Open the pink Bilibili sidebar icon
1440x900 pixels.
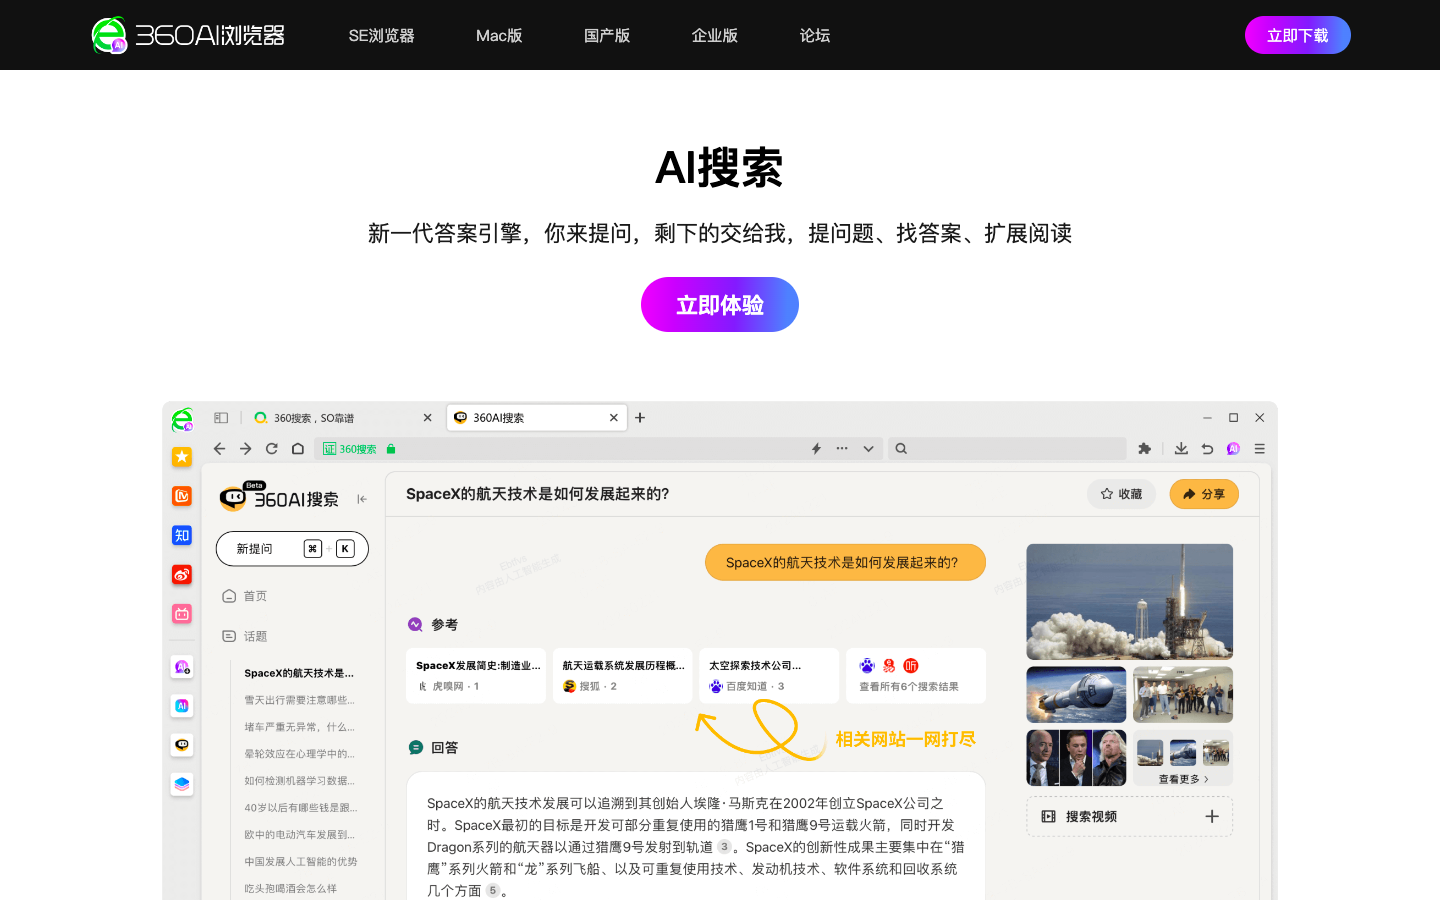[x=182, y=614]
